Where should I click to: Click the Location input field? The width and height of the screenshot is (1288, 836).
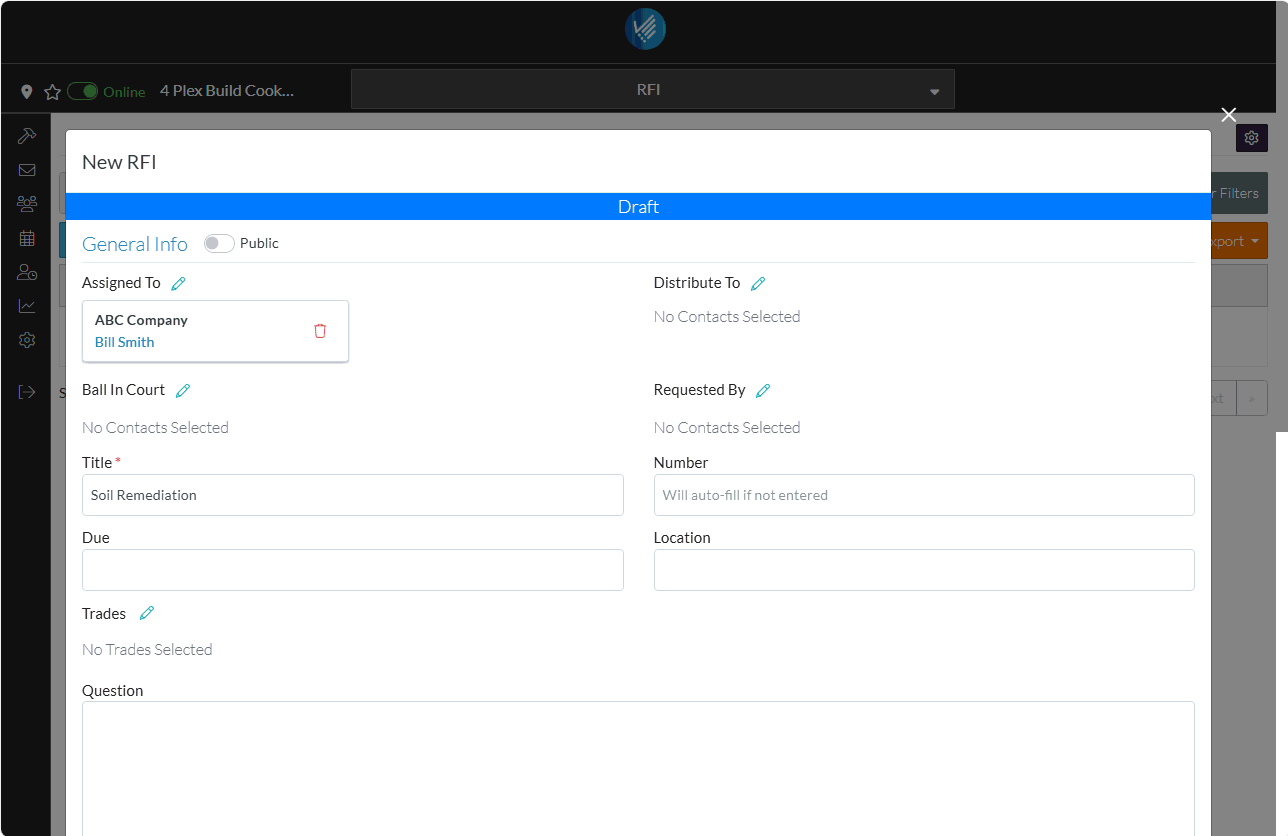924,570
